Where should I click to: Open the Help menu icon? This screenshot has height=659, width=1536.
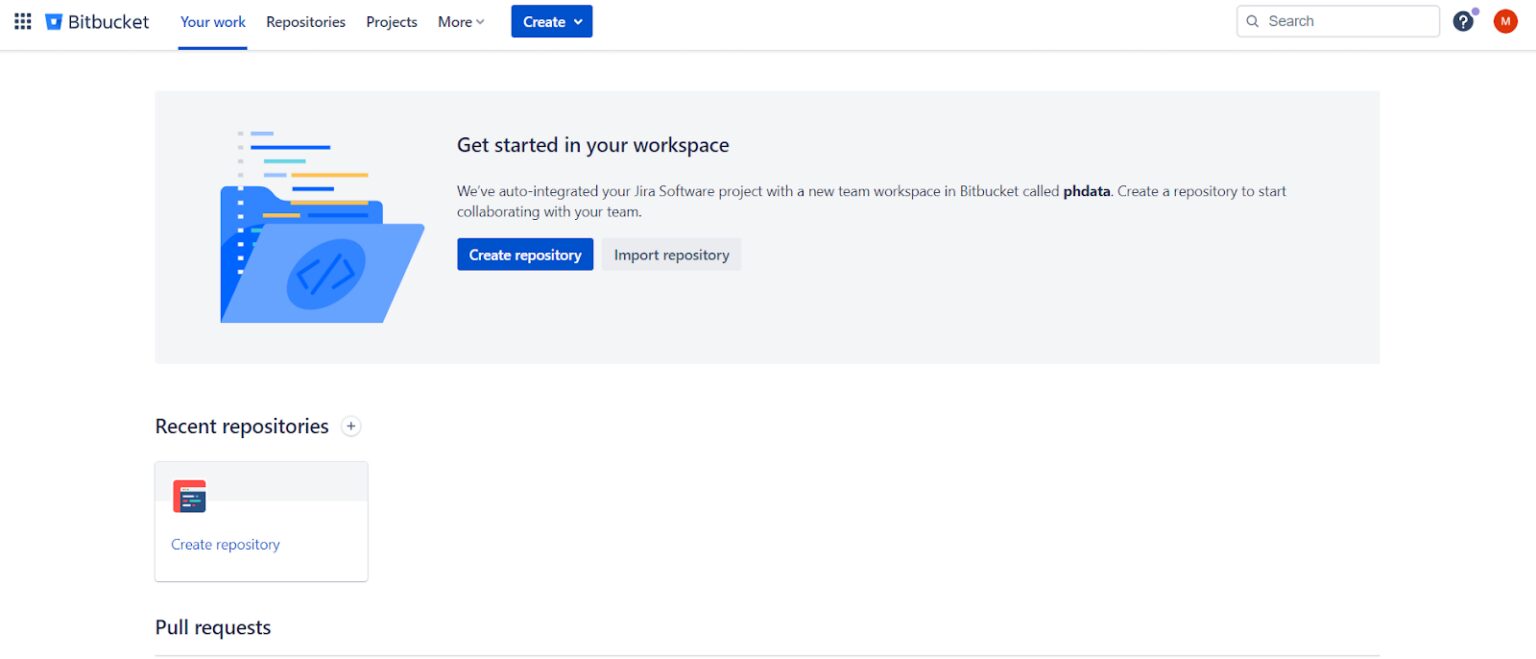1463,20
